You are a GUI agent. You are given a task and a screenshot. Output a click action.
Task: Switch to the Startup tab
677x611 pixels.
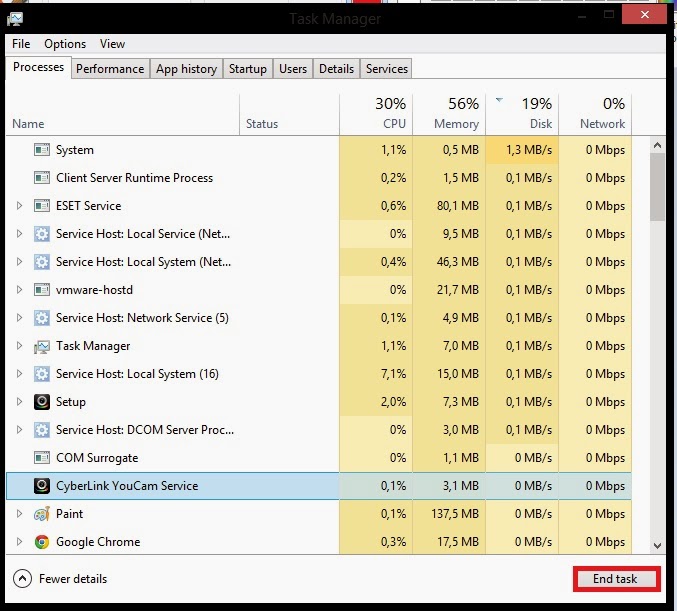(248, 69)
